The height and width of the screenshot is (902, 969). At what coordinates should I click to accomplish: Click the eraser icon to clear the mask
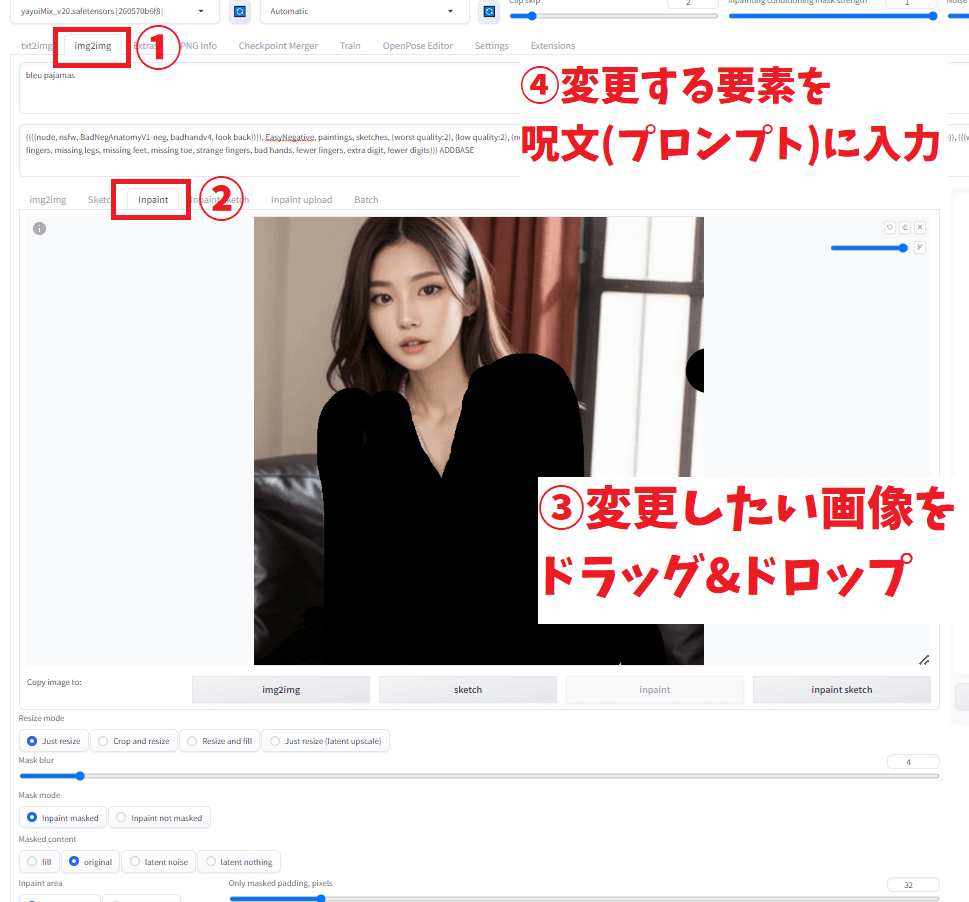[x=905, y=228]
